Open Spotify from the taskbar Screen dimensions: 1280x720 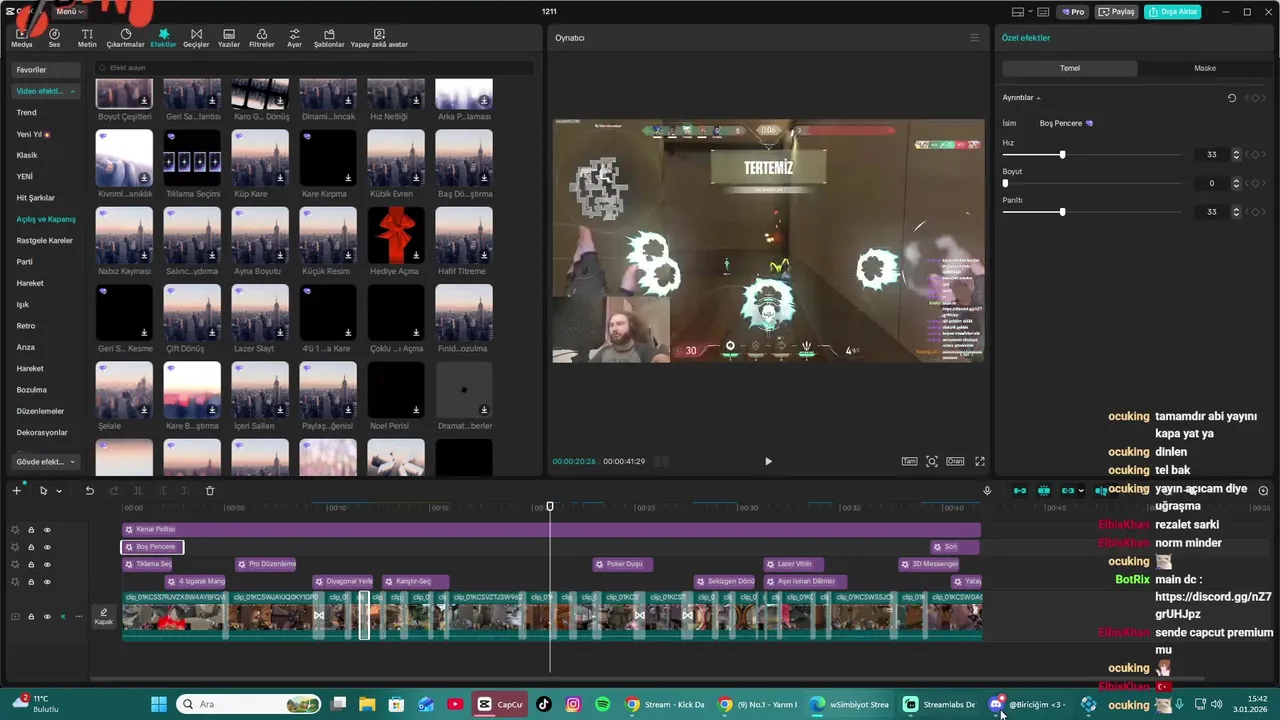[x=602, y=704]
